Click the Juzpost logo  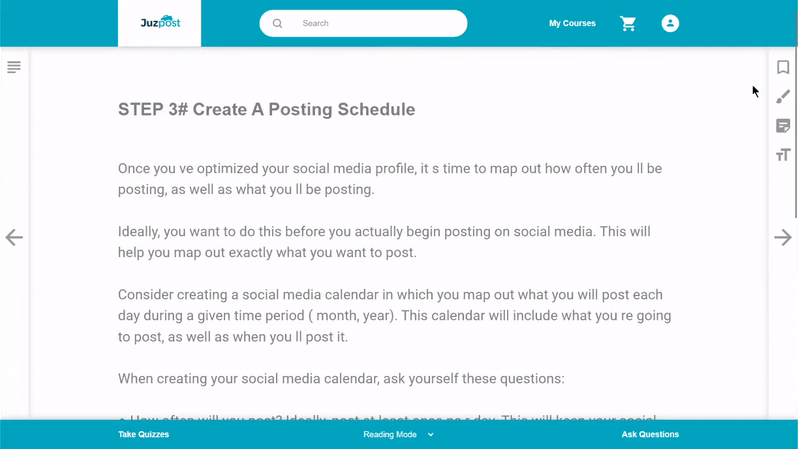(160, 22)
